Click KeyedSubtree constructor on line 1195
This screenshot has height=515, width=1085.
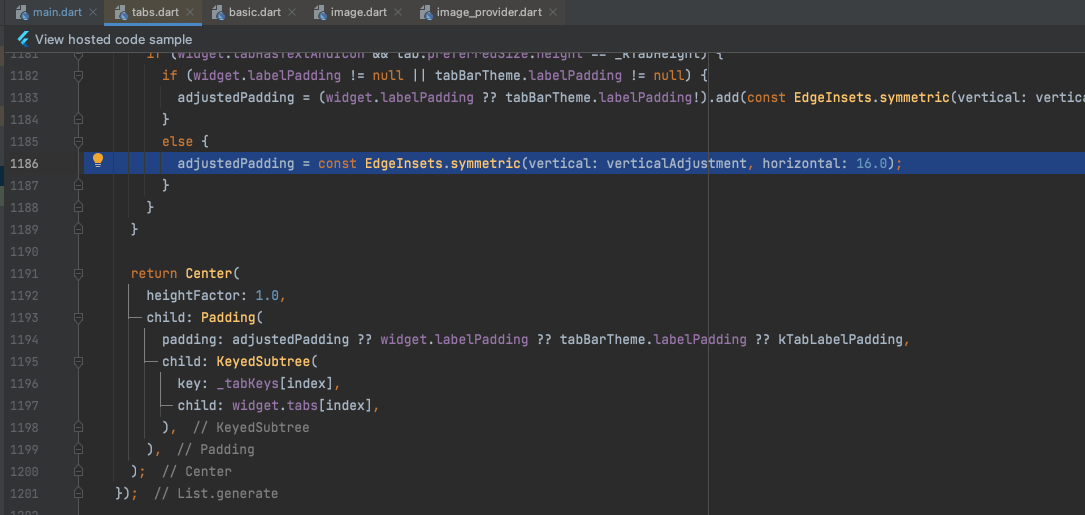263,361
